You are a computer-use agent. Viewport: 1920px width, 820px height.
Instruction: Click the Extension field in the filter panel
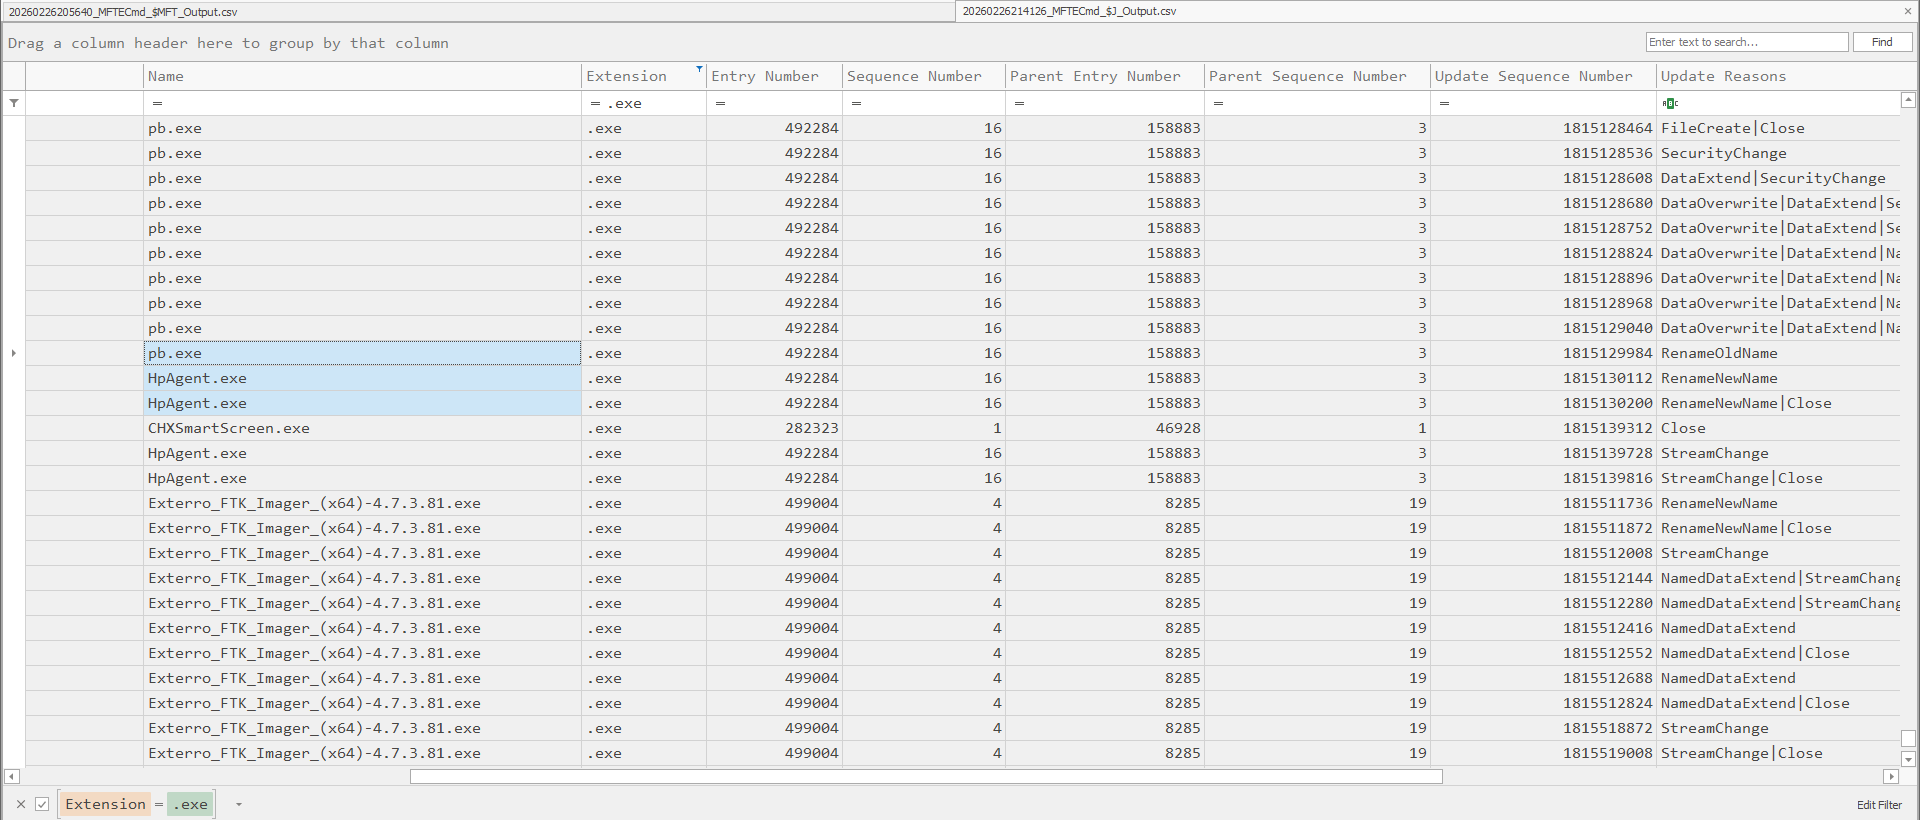coord(105,804)
